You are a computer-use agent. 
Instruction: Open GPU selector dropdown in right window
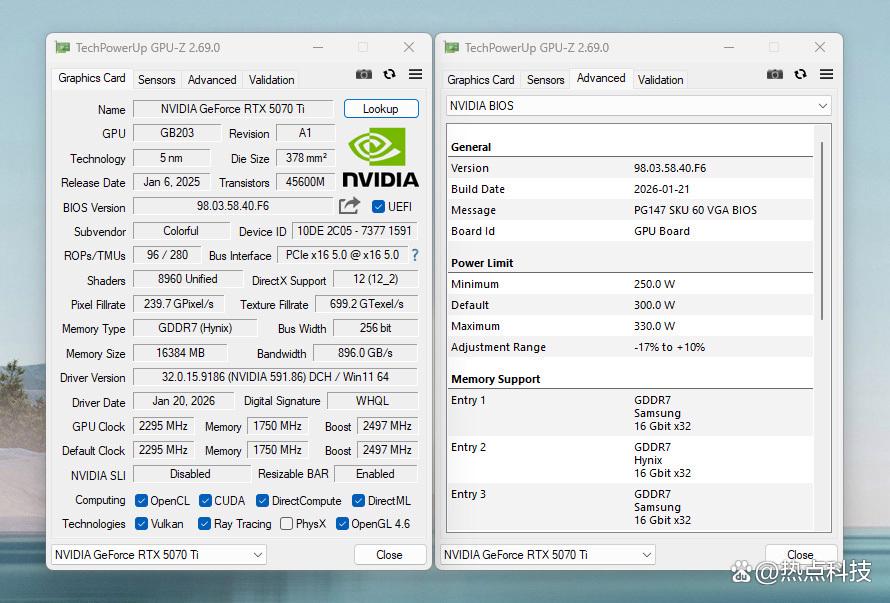(x=548, y=554)
